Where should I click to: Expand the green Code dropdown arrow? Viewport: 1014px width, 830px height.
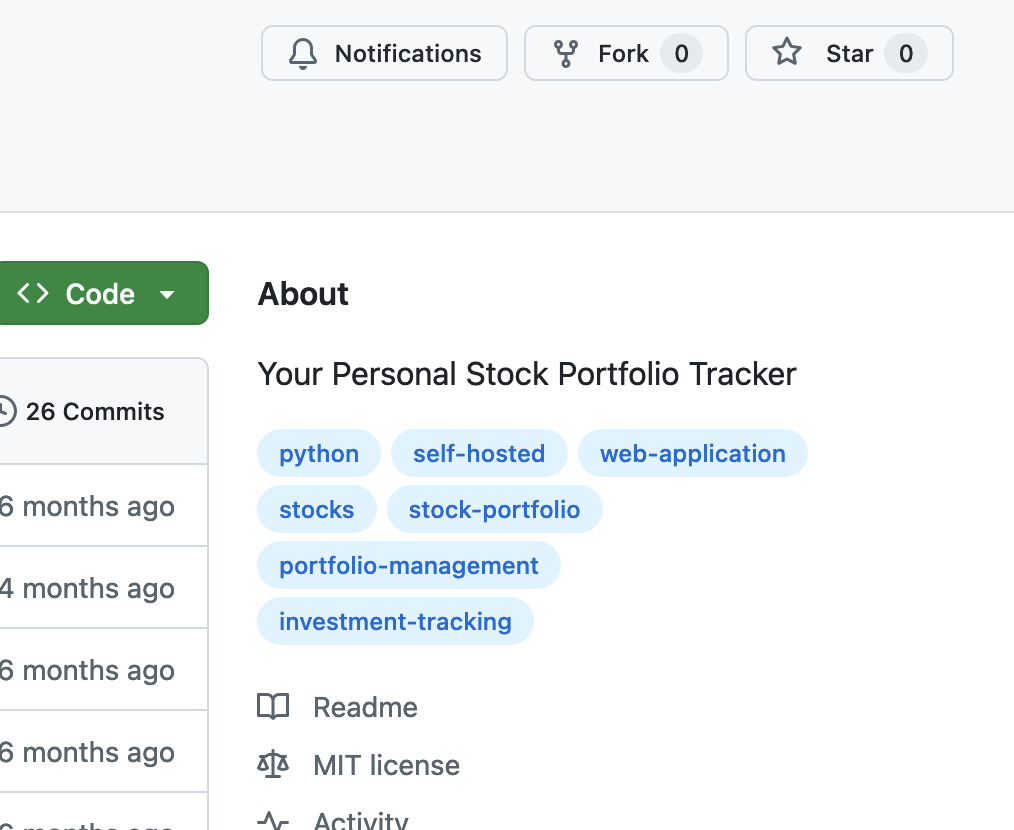[167, 294]
